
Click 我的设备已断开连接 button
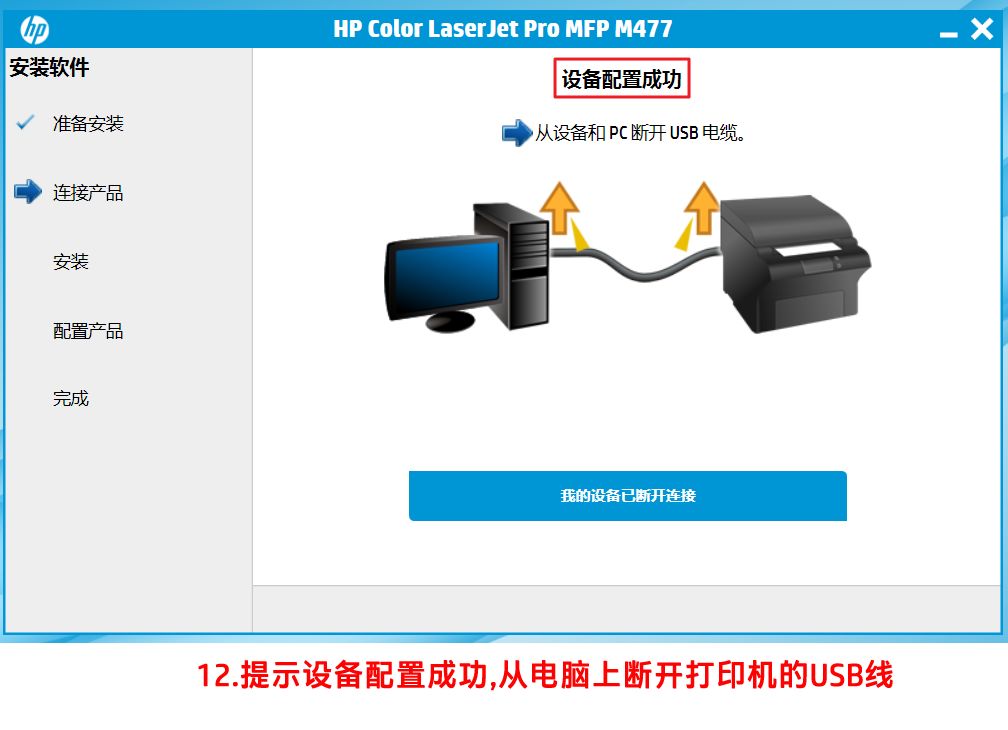627,495
